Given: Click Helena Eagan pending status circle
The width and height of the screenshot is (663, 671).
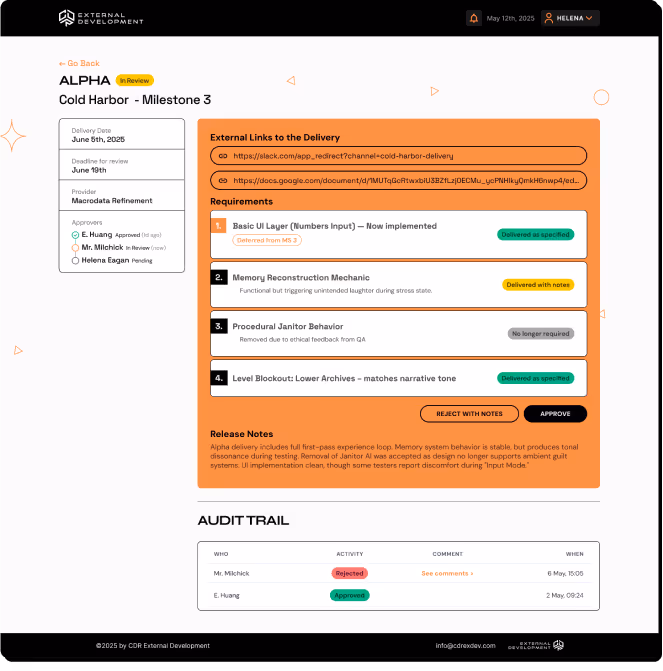Looking at the screenshot, I should coord(75,261).
